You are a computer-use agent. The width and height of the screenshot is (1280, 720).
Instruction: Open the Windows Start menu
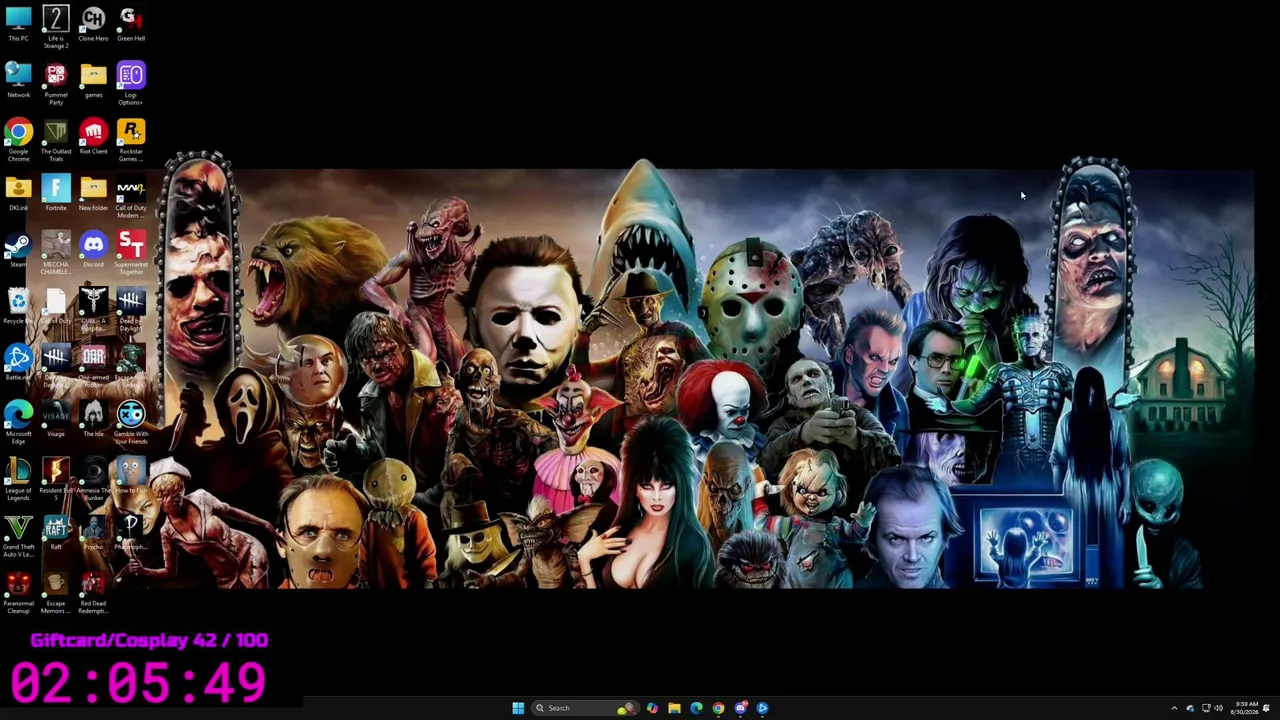click(518, 708)
